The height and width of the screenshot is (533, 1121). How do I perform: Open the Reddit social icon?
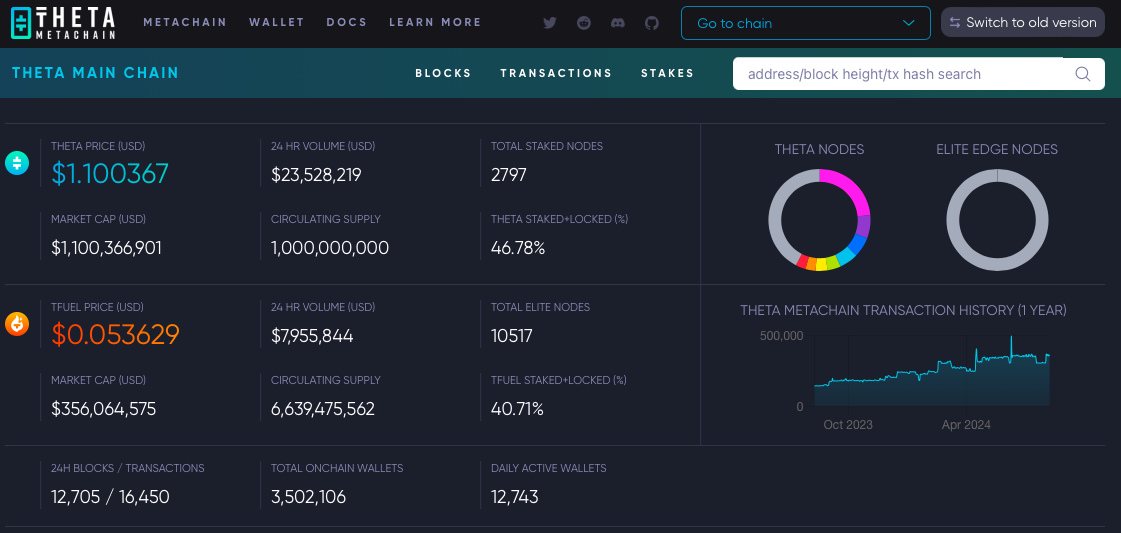click(x=584, y=23)
